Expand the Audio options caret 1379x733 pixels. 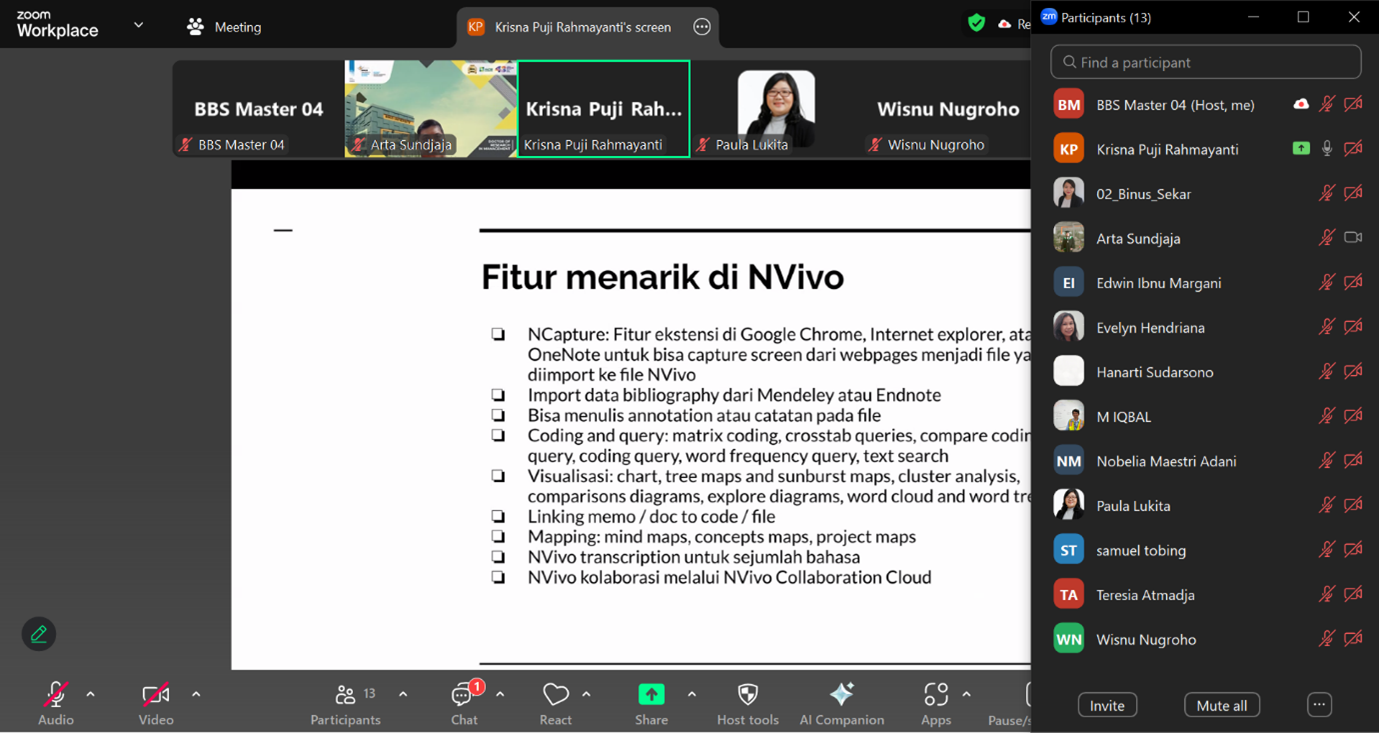[91, 694]
